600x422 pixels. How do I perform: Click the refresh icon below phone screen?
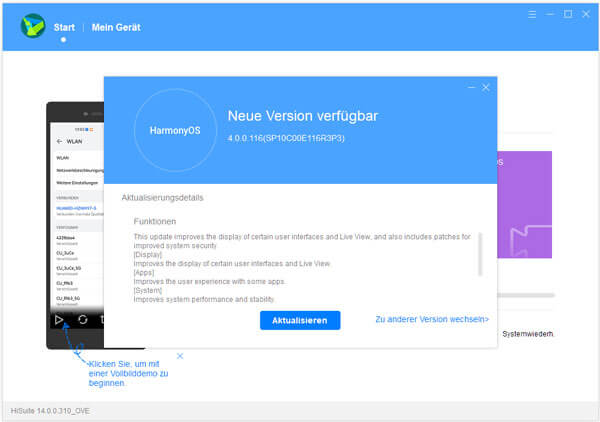82,320
